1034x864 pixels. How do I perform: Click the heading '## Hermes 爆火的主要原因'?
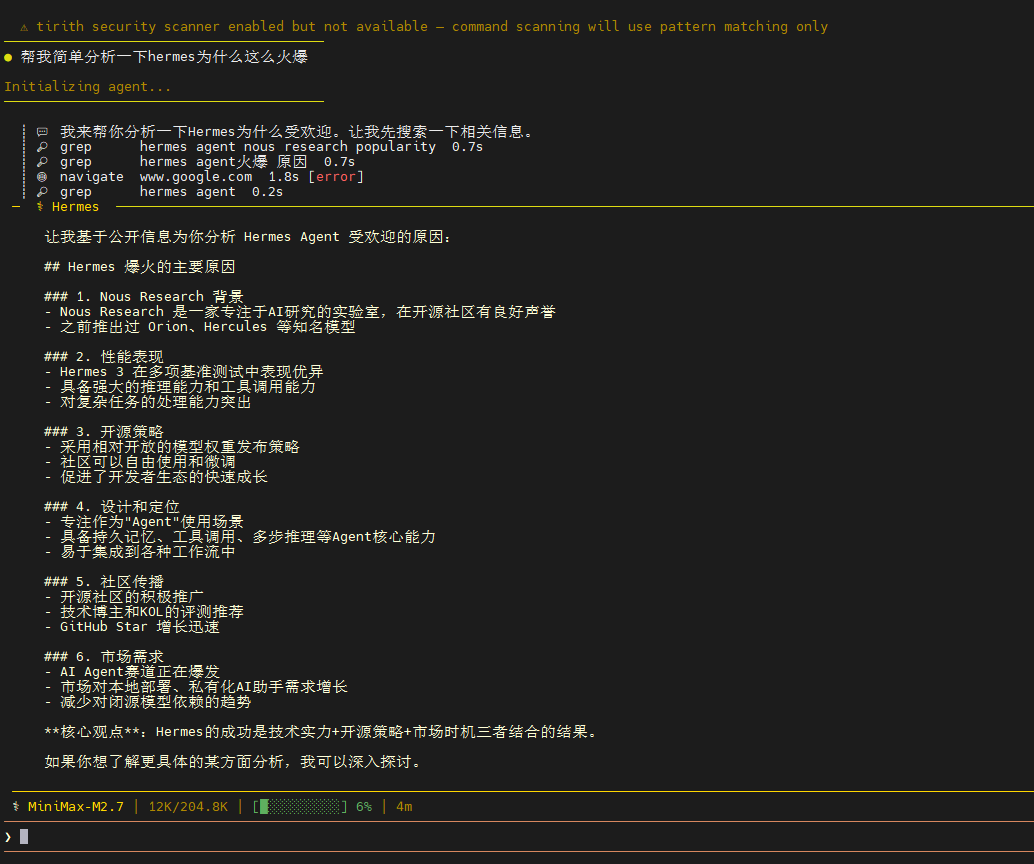coord(140,267)
